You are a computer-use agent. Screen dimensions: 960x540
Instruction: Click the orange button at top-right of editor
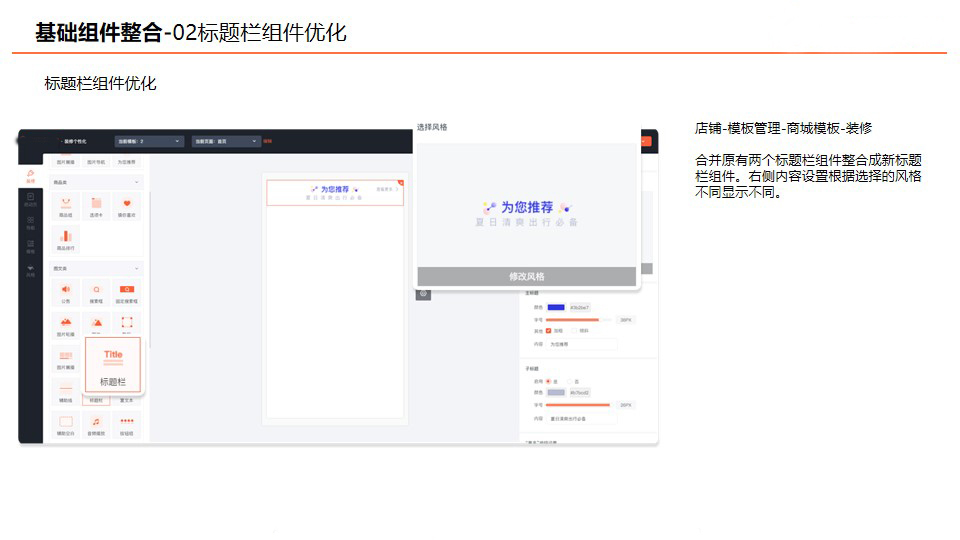pos(645,141)
